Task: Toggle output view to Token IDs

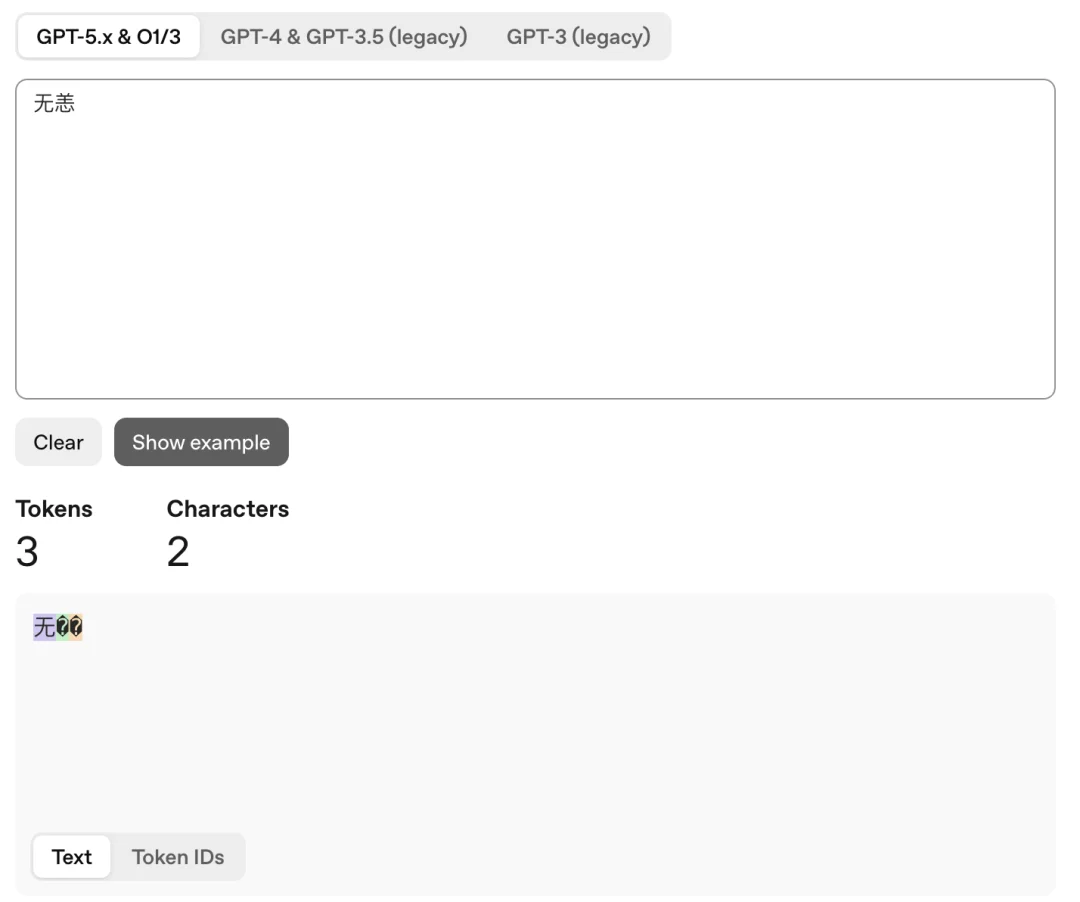Action: pos(178,857)
